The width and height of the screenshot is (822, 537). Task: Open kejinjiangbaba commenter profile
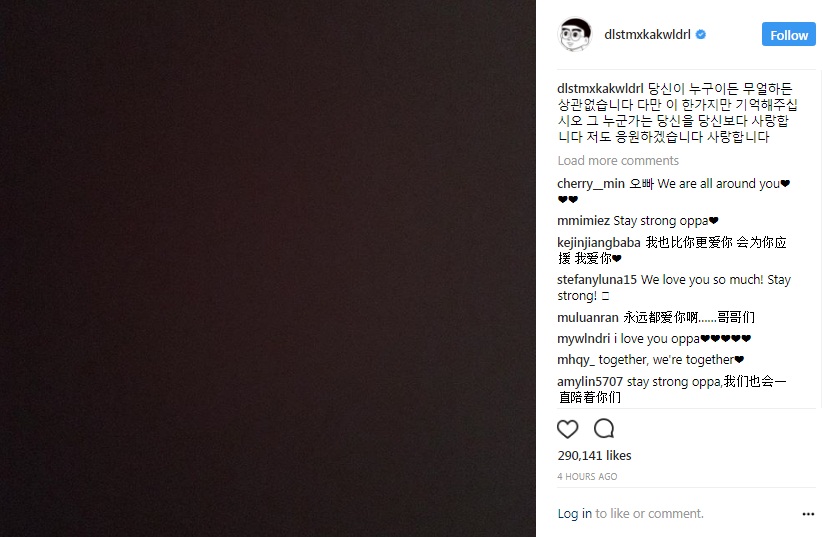[x=599, y=243]
